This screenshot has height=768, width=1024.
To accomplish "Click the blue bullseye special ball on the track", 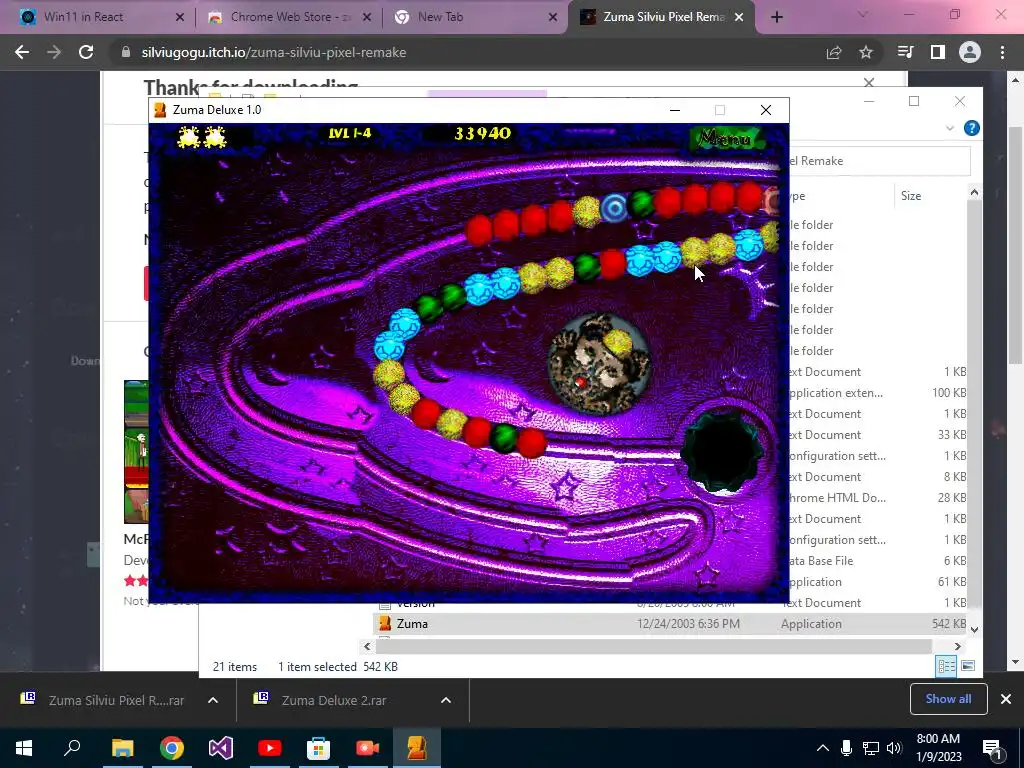I will pos(614,208).
